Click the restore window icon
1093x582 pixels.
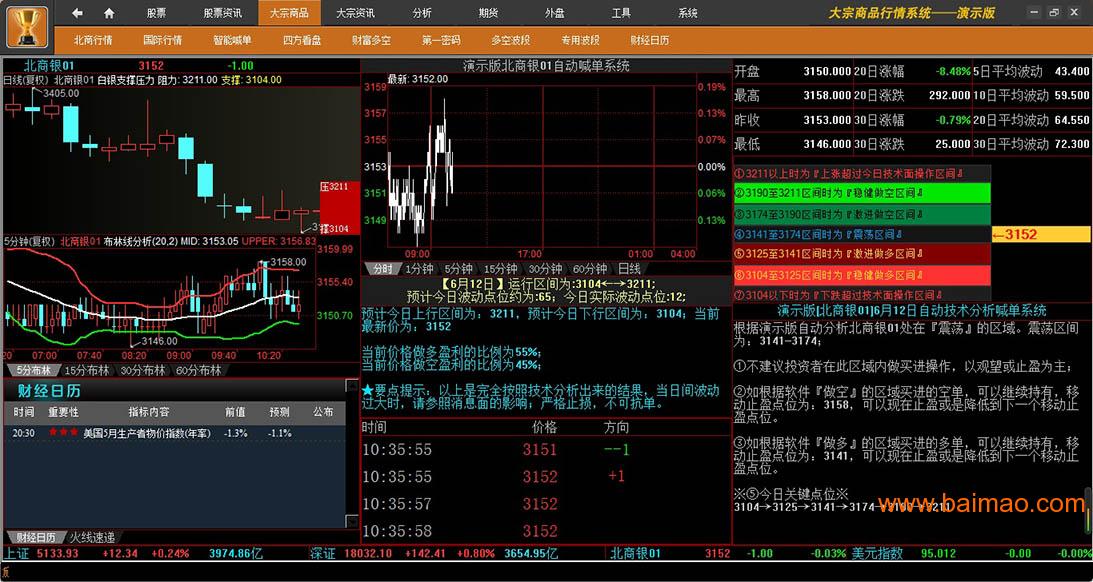coord(1055,13)
